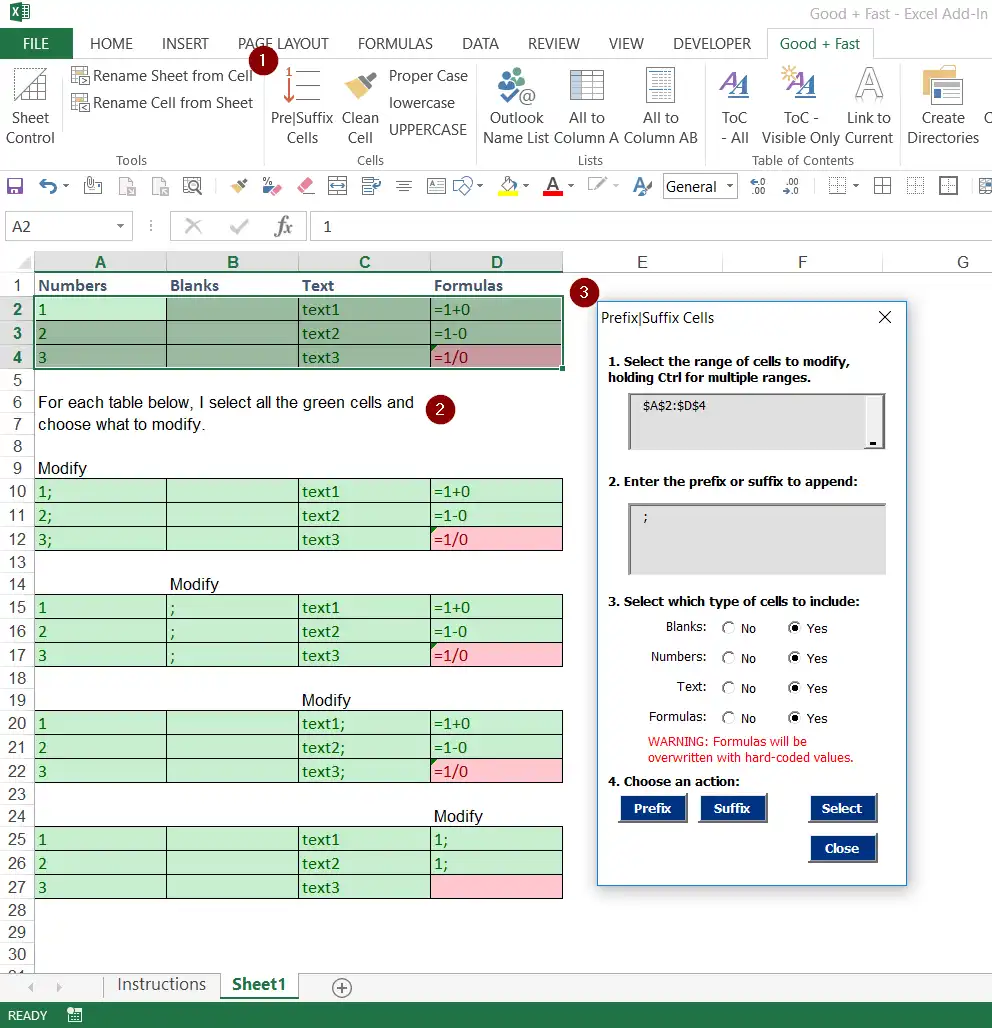Click the Select button
992x1028 pixels.
842,808
